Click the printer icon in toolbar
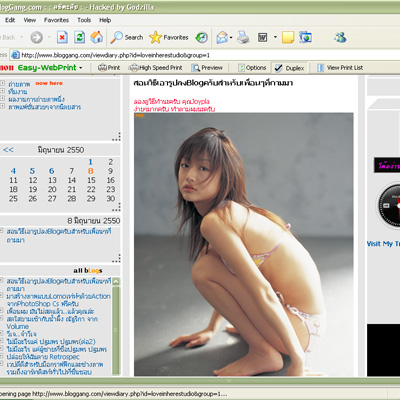Viewport: 400px width, 400px height. point(243,37)
